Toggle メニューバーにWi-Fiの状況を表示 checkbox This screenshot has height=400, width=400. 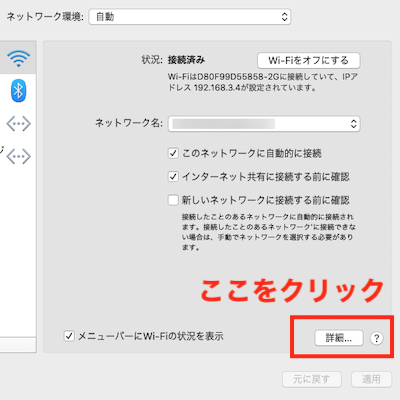pos(69,336)
